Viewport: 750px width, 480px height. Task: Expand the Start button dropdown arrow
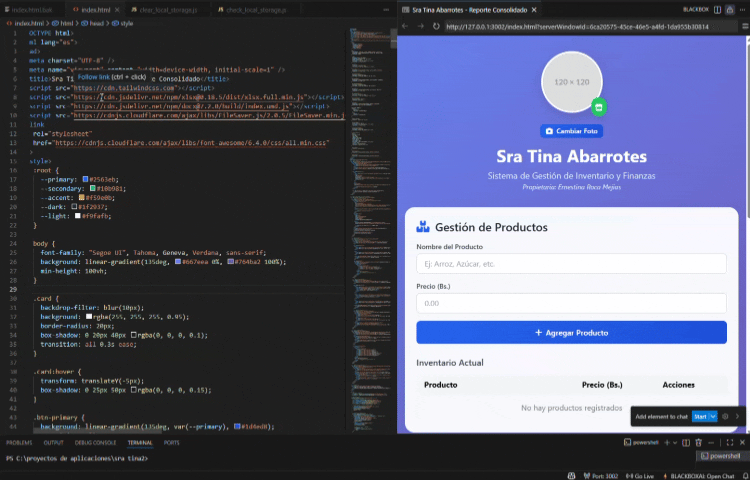pos(713,416)
